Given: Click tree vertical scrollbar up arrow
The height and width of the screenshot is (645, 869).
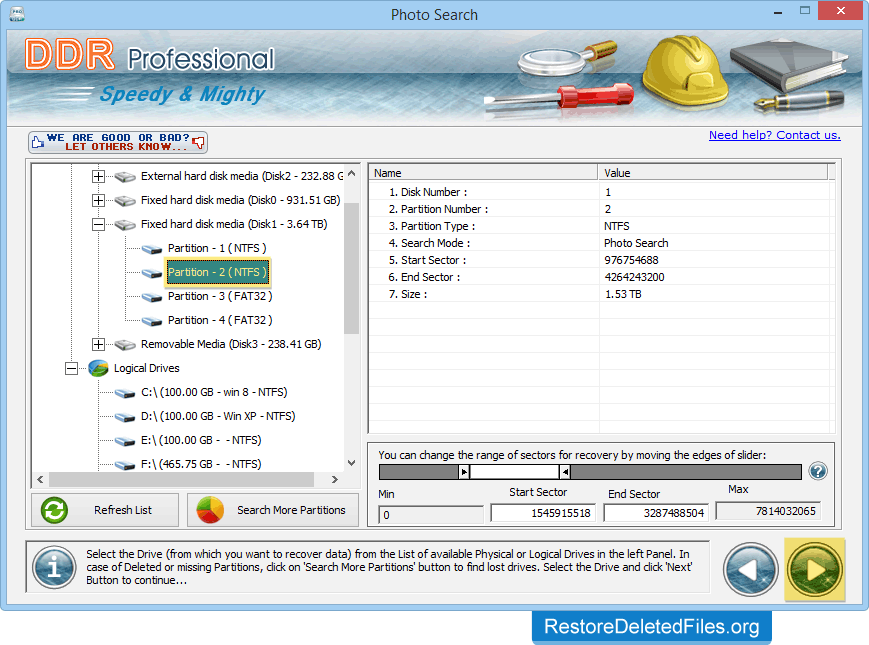Looking at the screenshot, I should (x=351, y=173).
